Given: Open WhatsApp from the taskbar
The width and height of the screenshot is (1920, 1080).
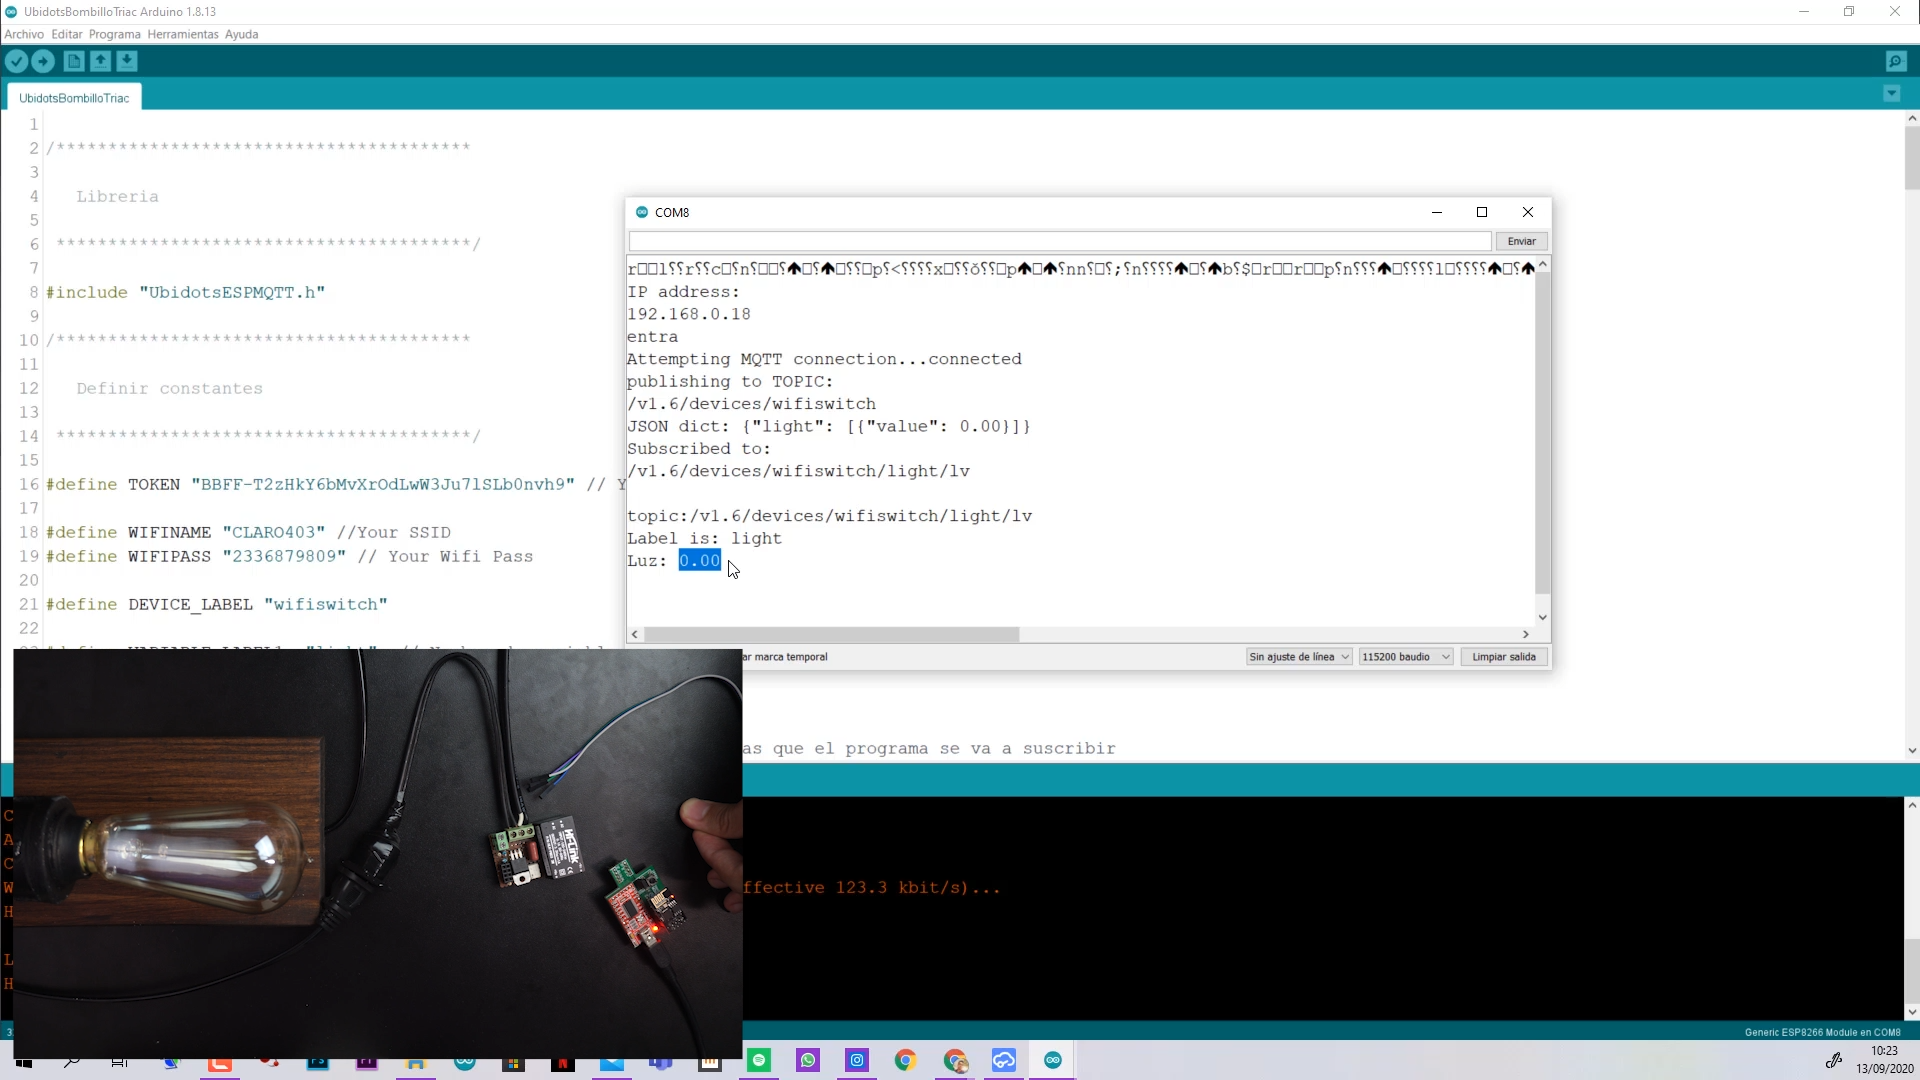Looking at the screenshot, I should click(808, 1061).
